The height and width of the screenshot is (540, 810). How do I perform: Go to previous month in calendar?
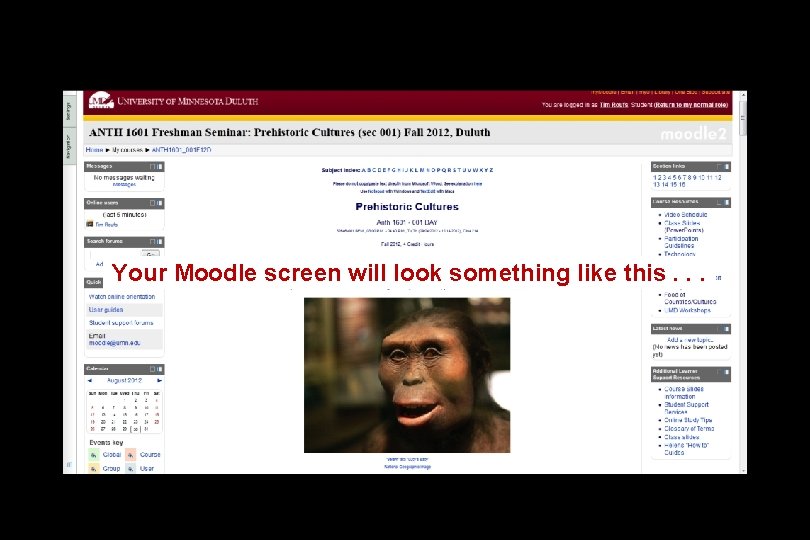pyautogui.click(x=90, y=380)
